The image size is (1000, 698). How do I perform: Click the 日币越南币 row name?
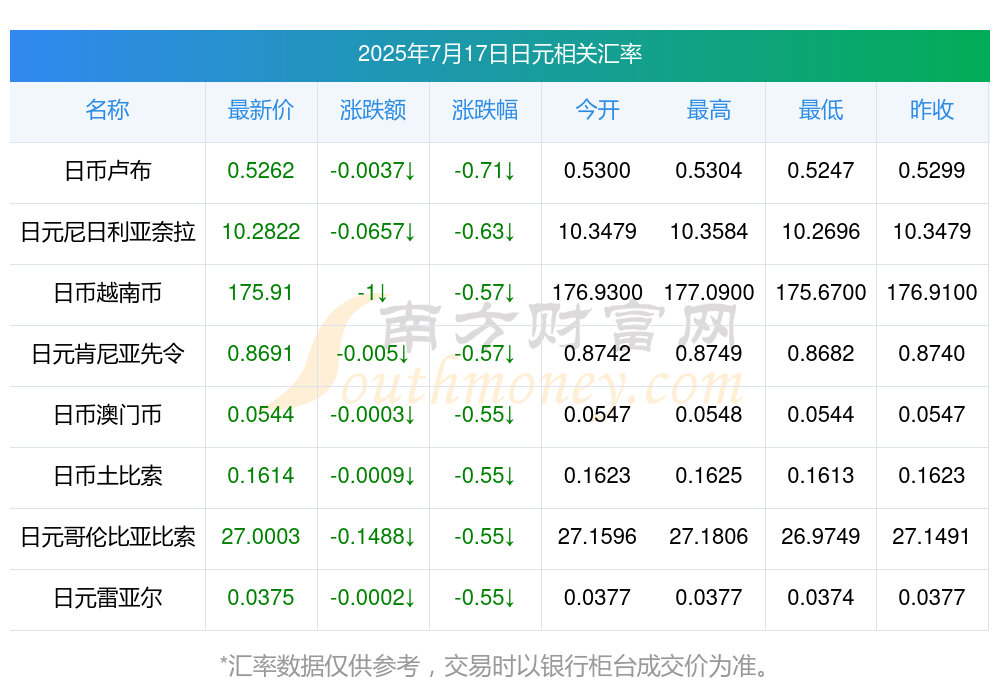click(107, 293)
